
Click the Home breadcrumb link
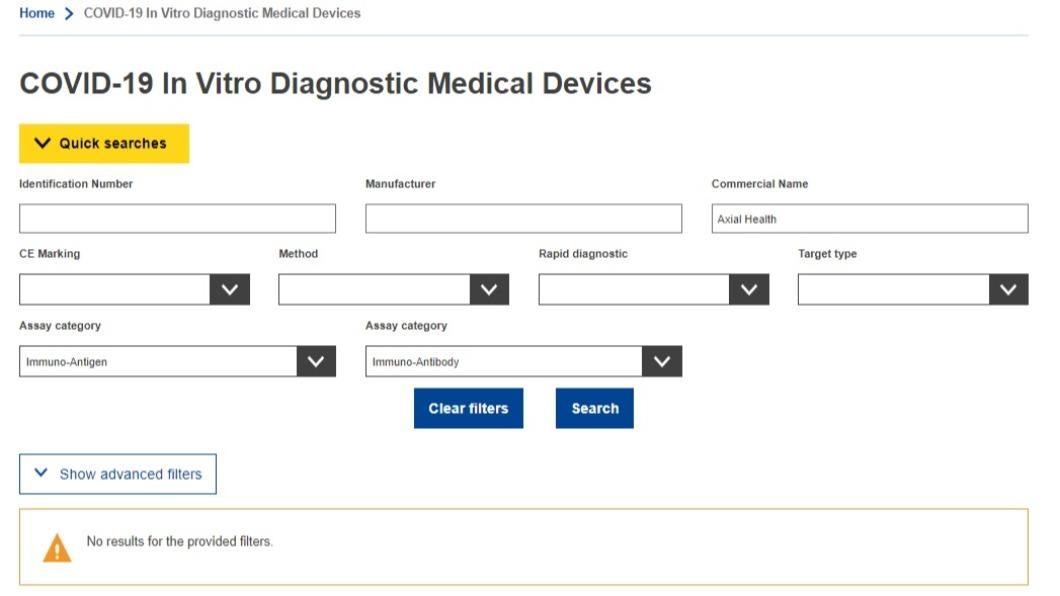coord(37,13)
